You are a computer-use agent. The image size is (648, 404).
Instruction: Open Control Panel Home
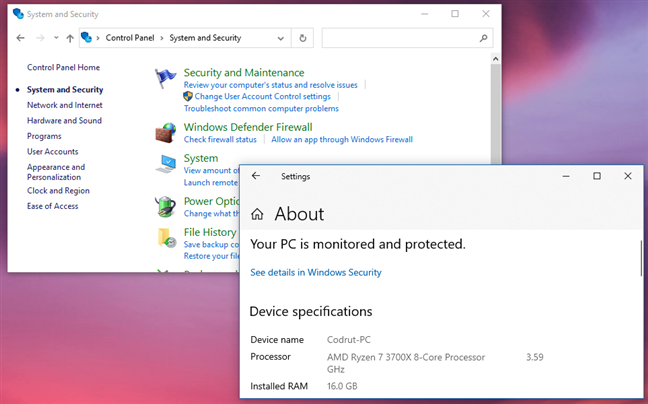pyautogui.click(x=63, y=67)
